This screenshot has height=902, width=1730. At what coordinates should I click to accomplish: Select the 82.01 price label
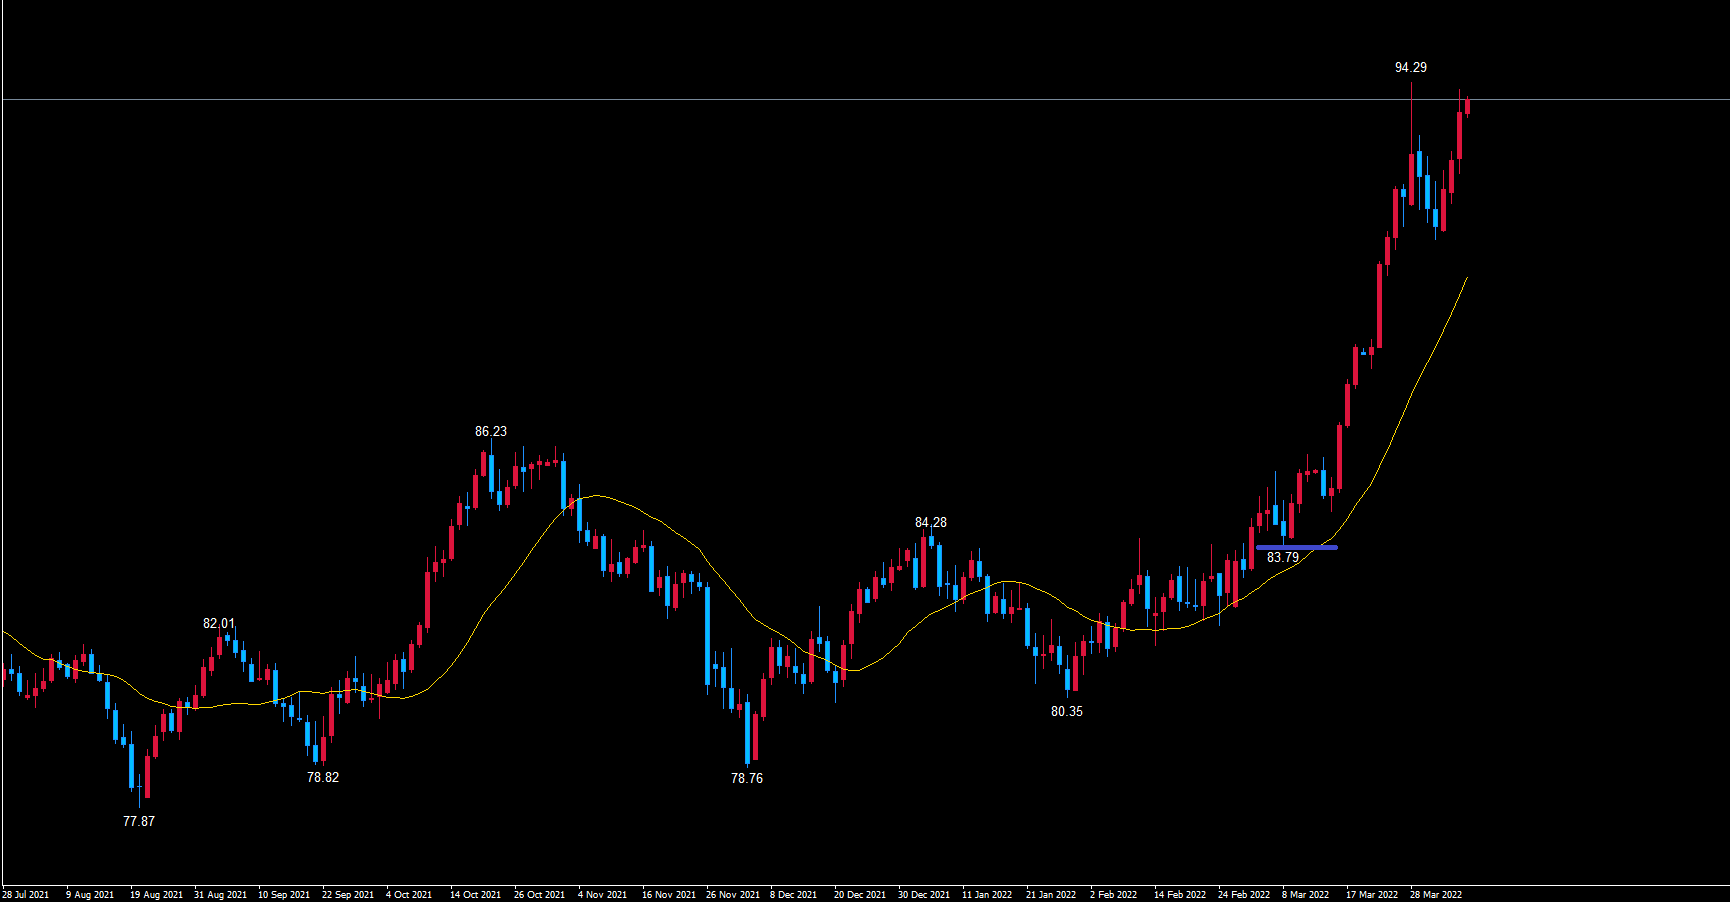click(x=219, y=624)
